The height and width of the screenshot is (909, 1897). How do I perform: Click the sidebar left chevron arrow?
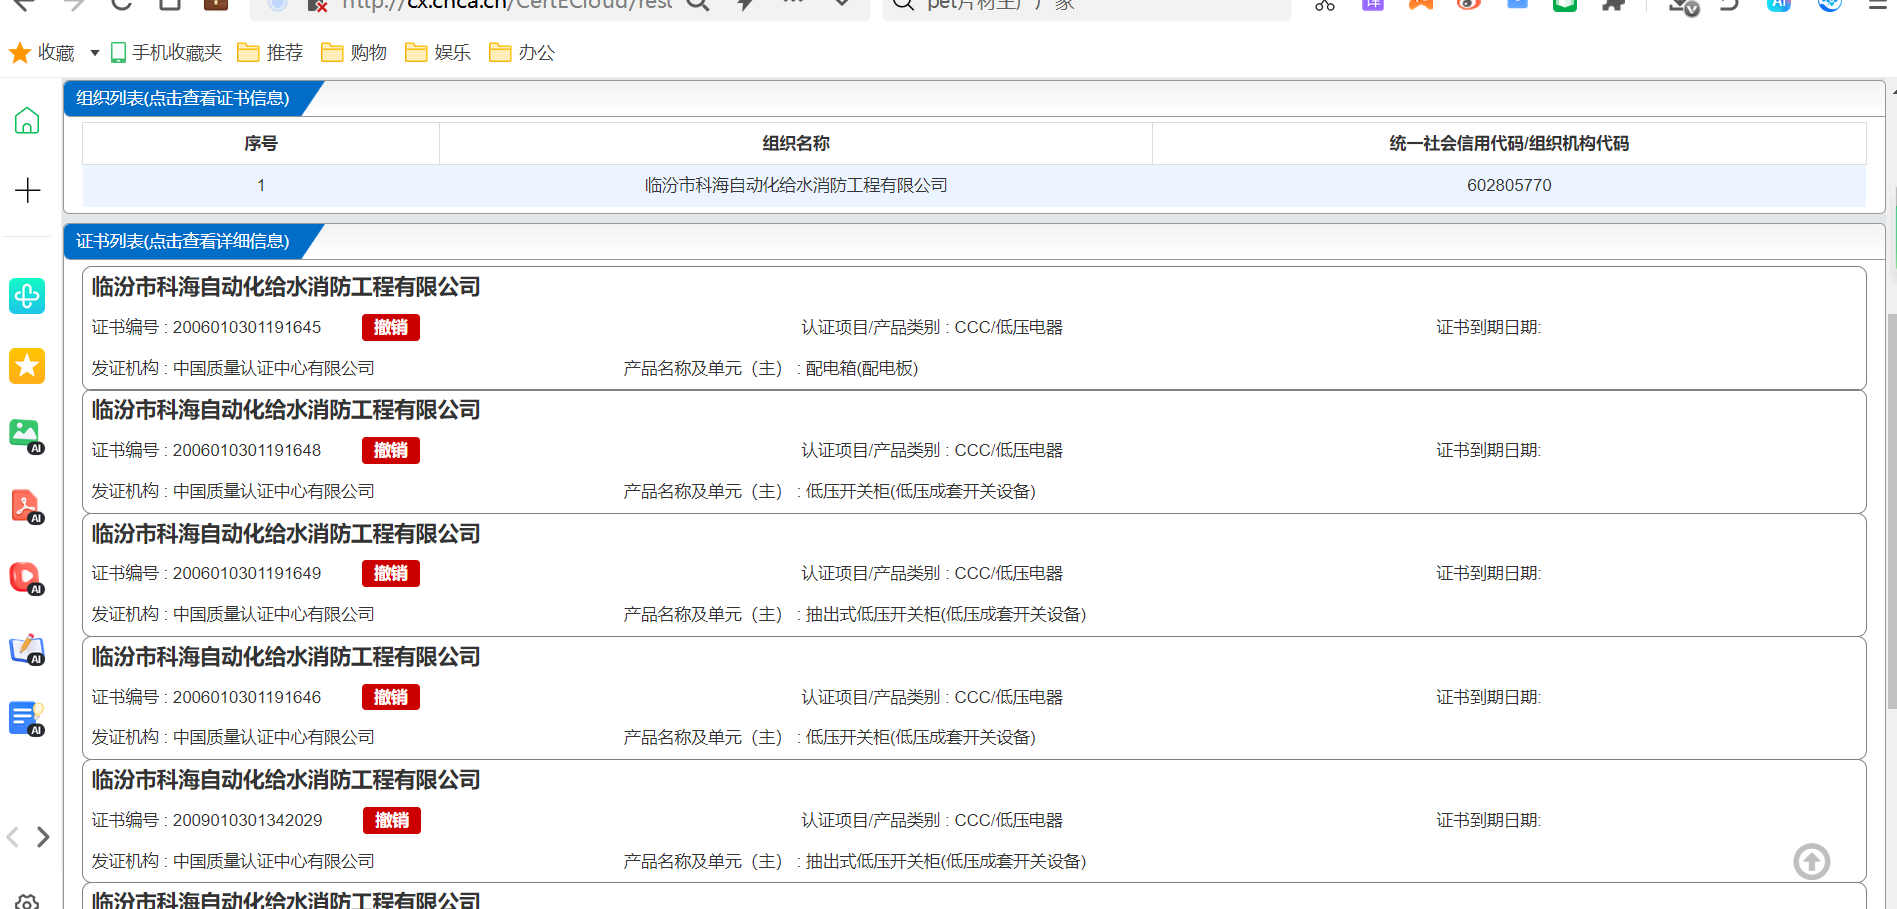12,837
